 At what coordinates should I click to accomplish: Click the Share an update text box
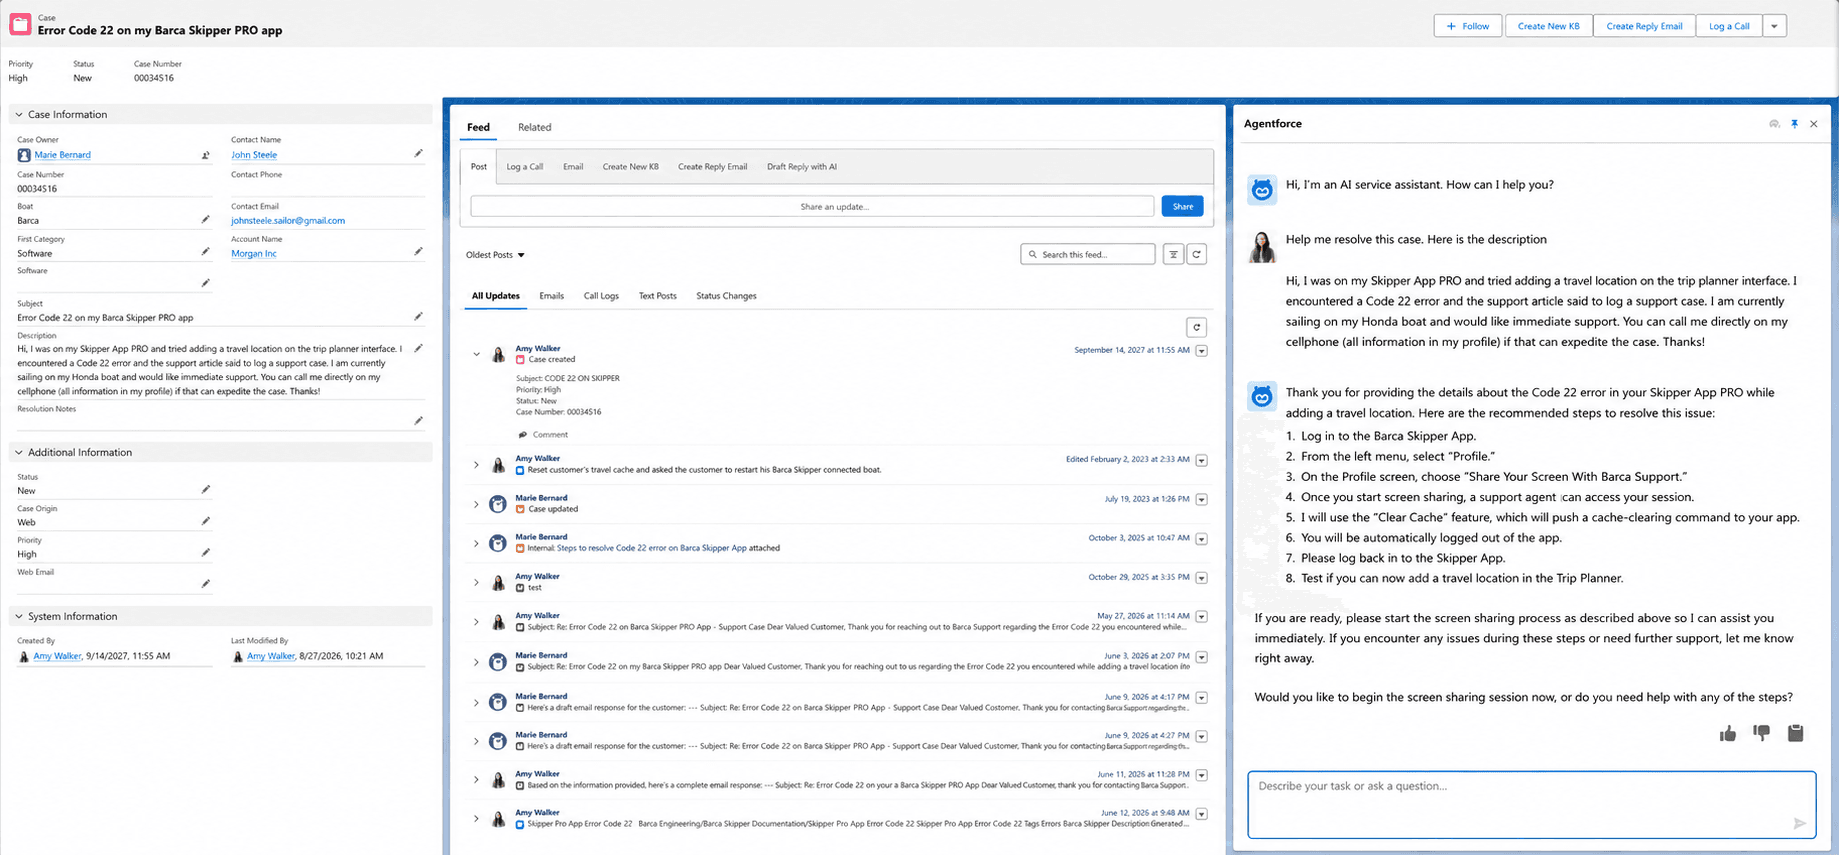pos(812,207)
